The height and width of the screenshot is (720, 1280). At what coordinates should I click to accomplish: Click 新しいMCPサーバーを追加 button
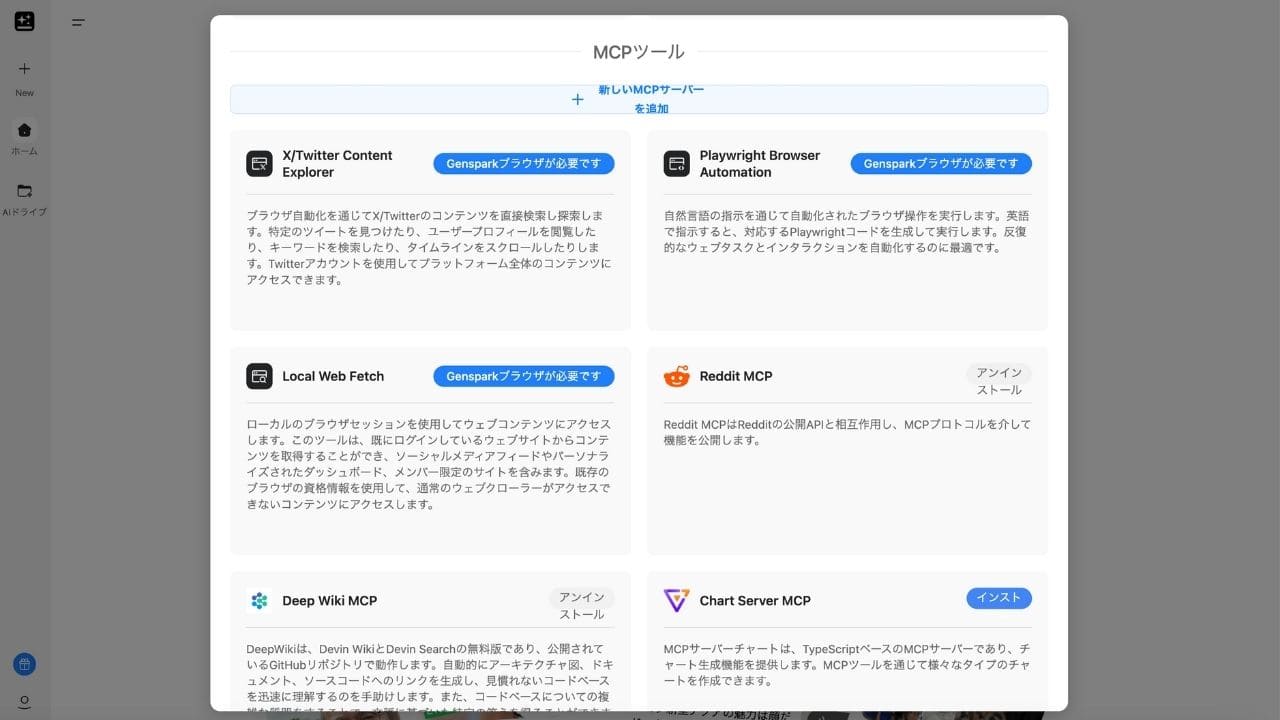click(x=639, y=99)
